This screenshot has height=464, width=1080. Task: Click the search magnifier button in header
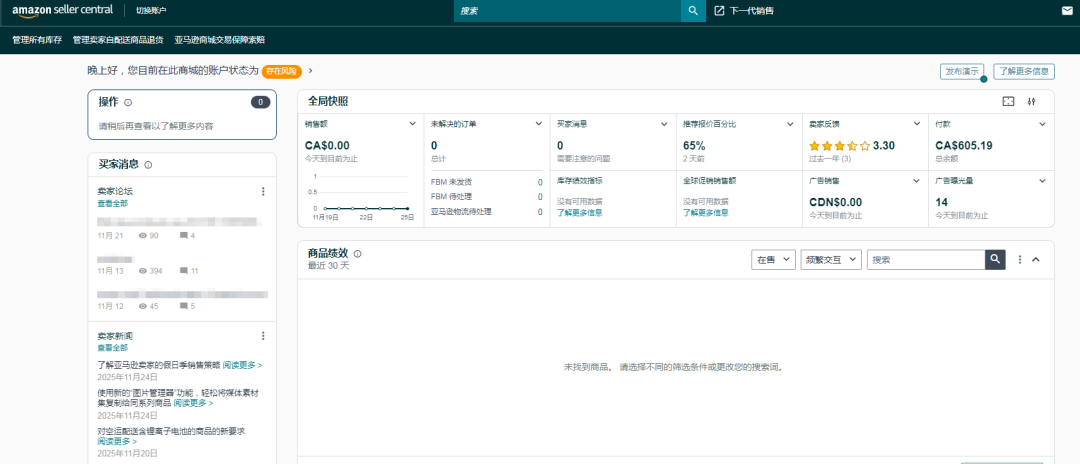click(693, 10)
